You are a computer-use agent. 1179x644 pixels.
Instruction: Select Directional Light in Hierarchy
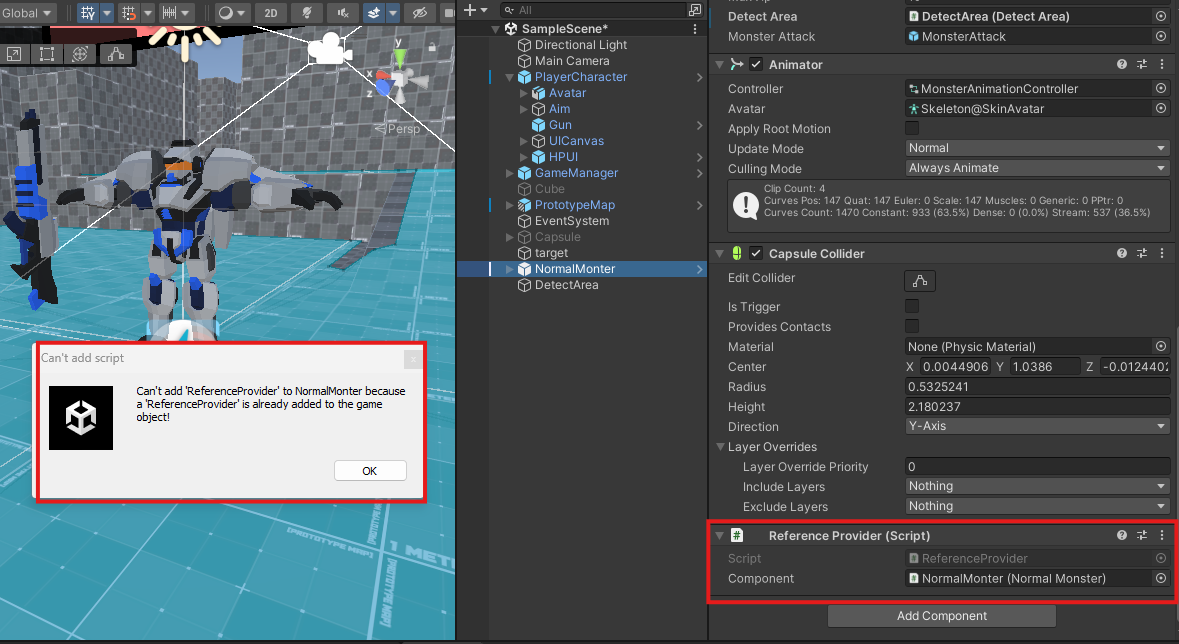[580, 45]
